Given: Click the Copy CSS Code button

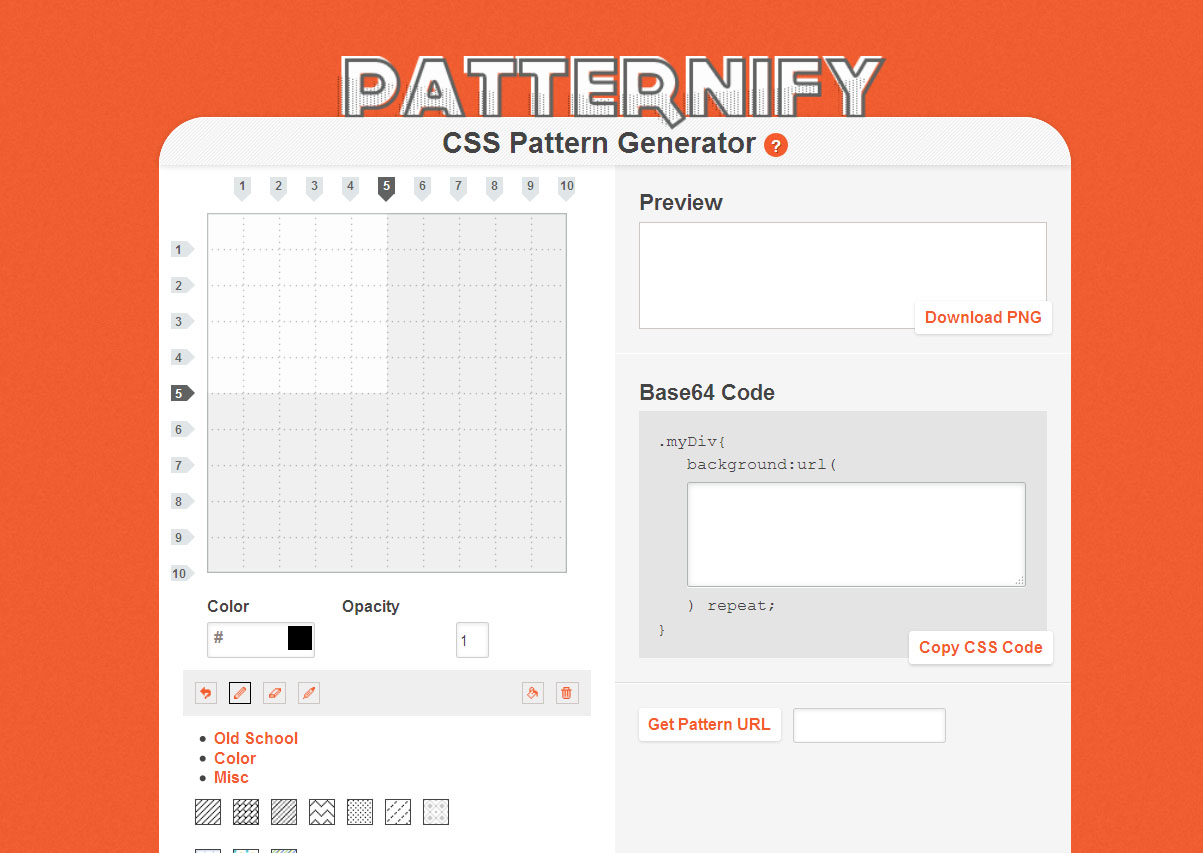Looking at the screenshot, I should (x=981, y=647).
